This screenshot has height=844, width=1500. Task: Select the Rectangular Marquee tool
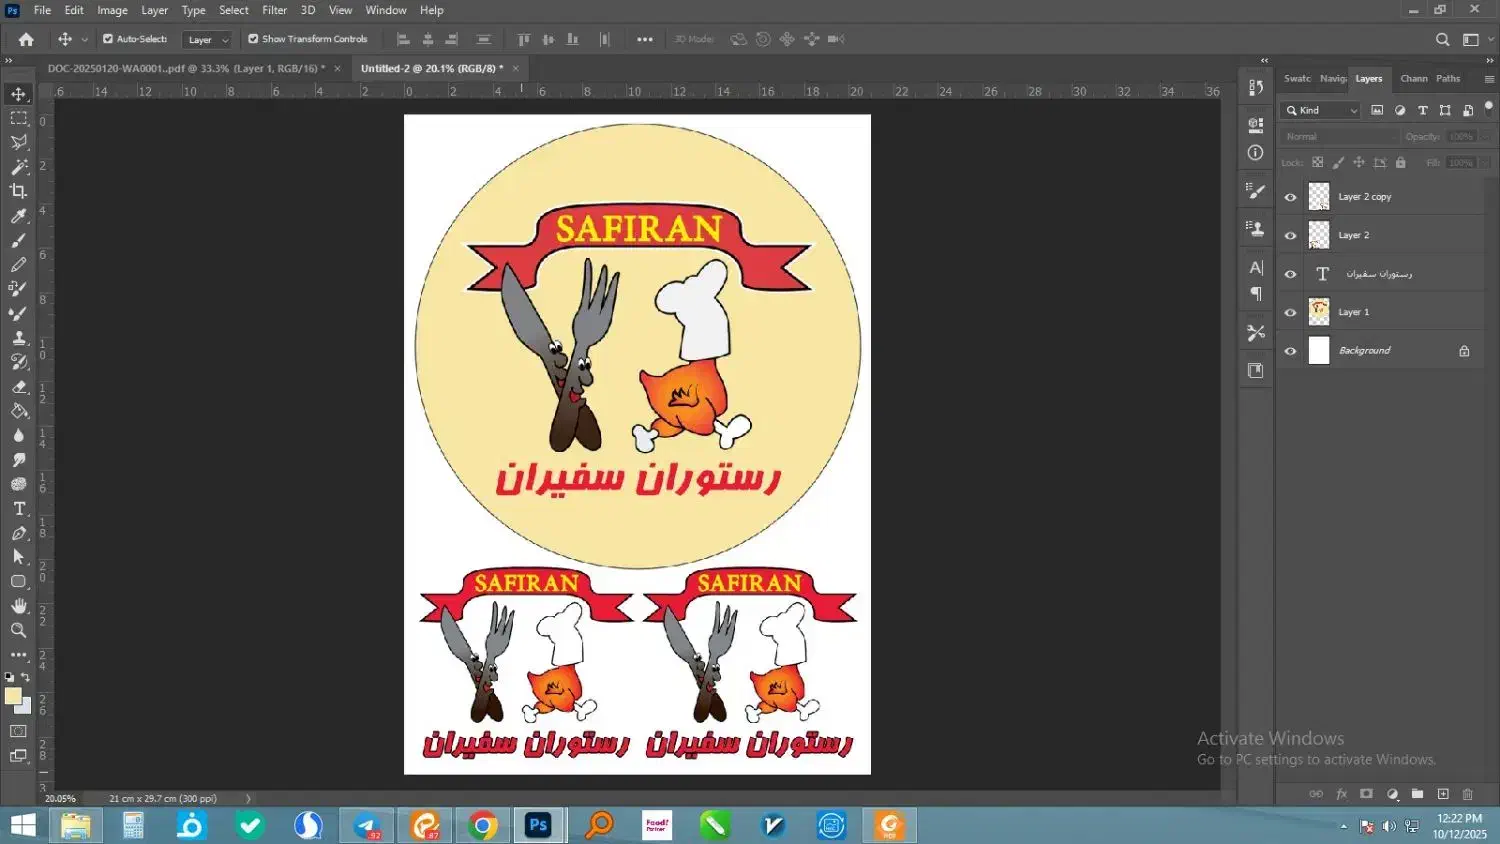point(18,118)
